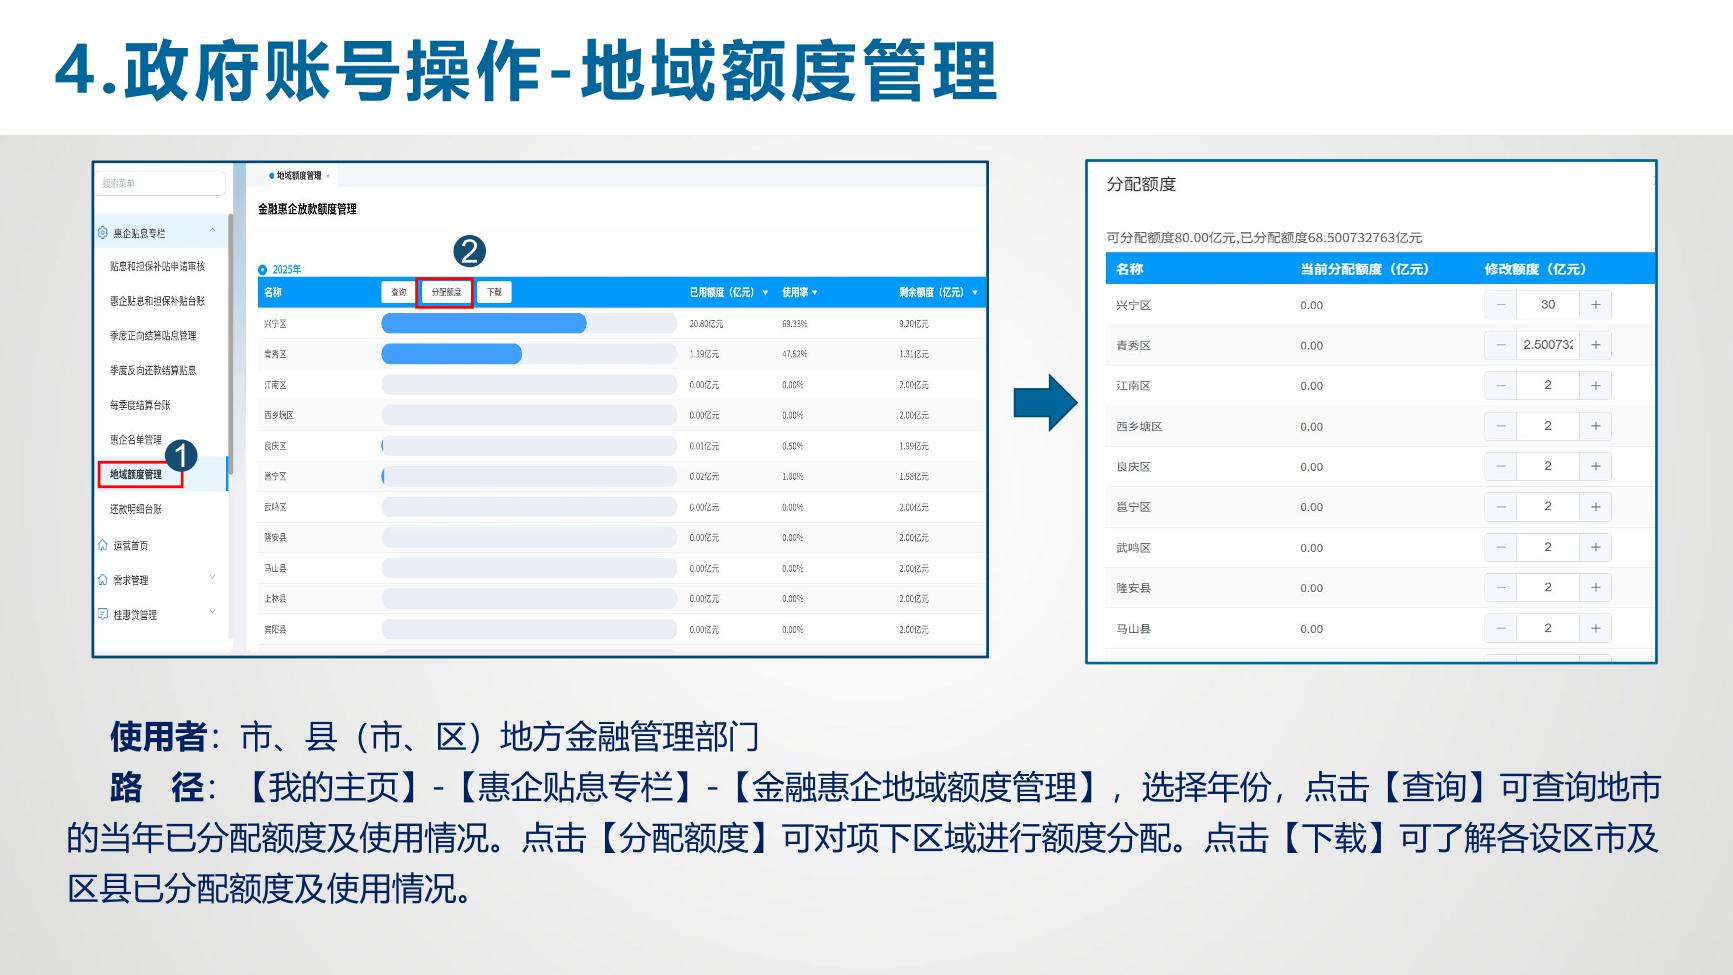Open 还款明细台账 sidebar menu item

pos(136,509)
